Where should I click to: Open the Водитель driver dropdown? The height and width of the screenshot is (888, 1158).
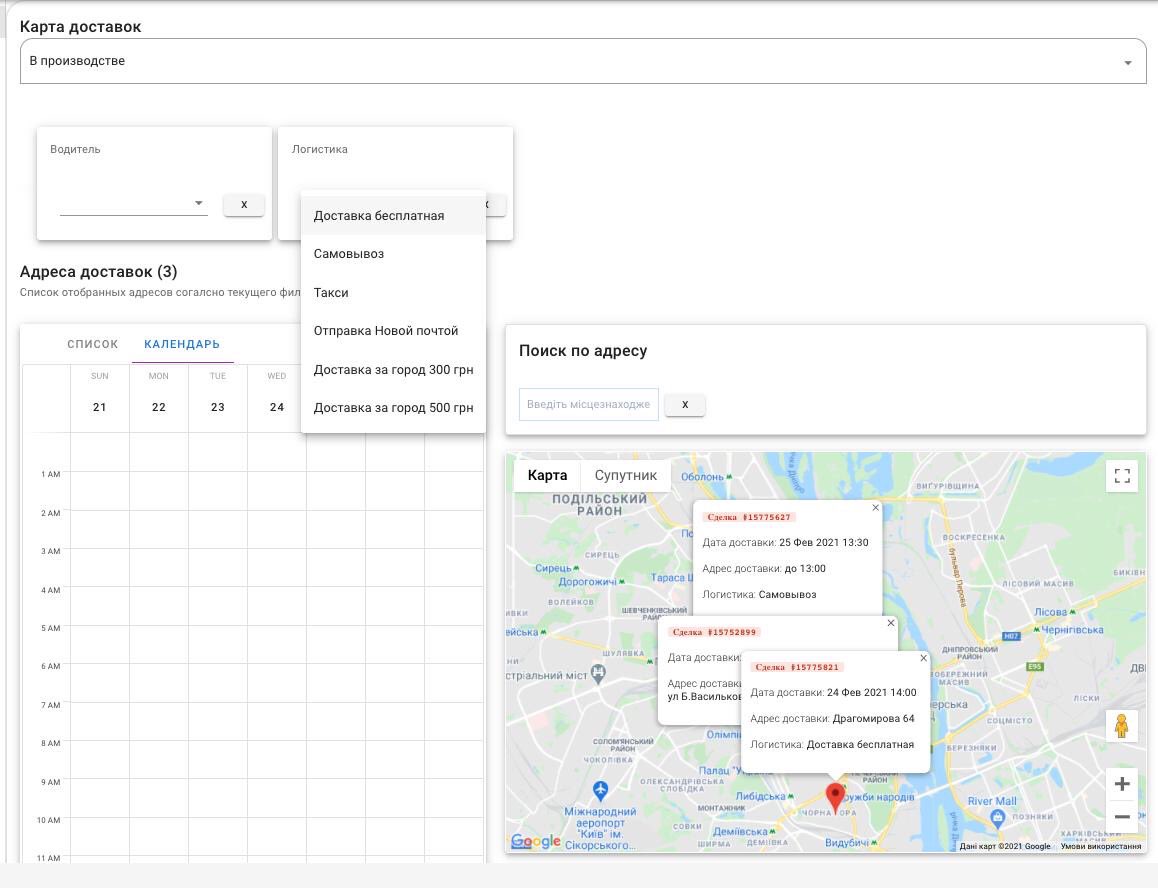[x=198, y=203]
